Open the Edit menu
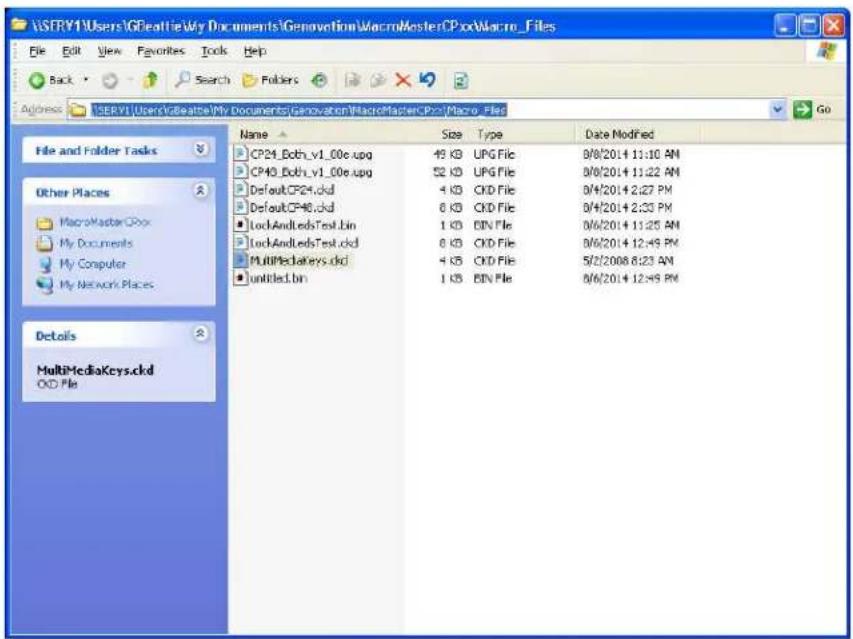Screen dimensions: 853x639 coord(71,51)
